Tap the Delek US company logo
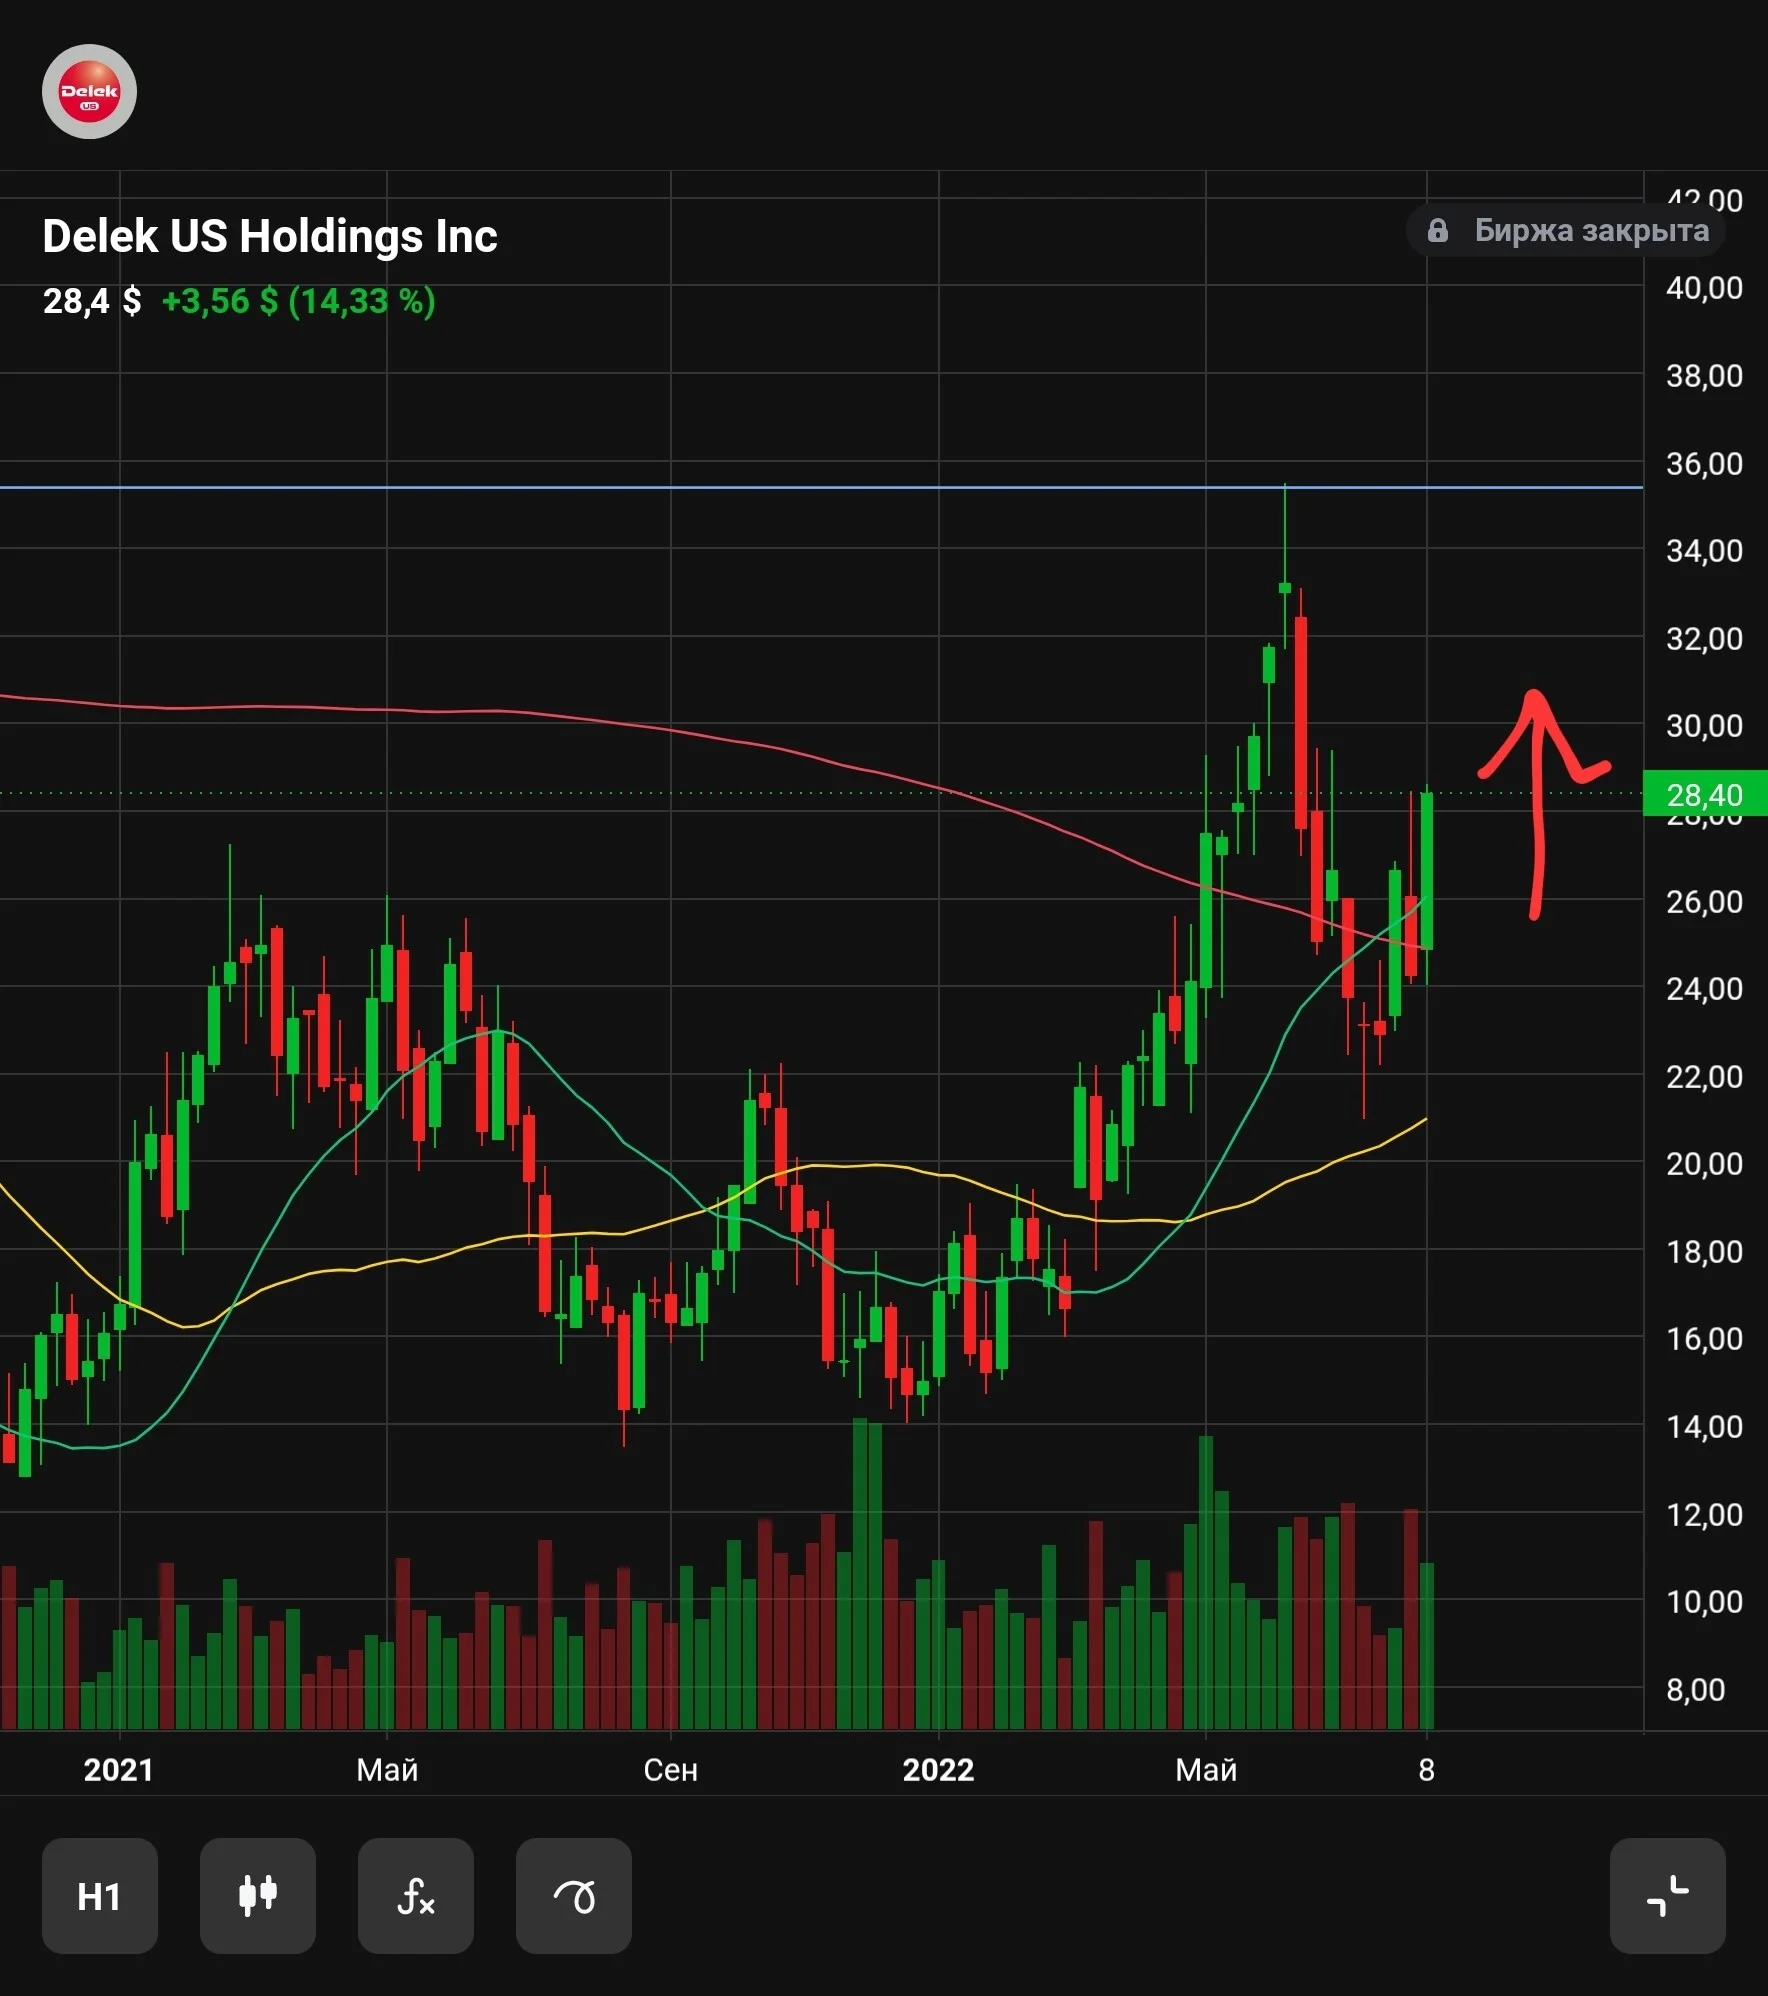The width and height of the screenshot is (1768, 1996). click(89, 91)
